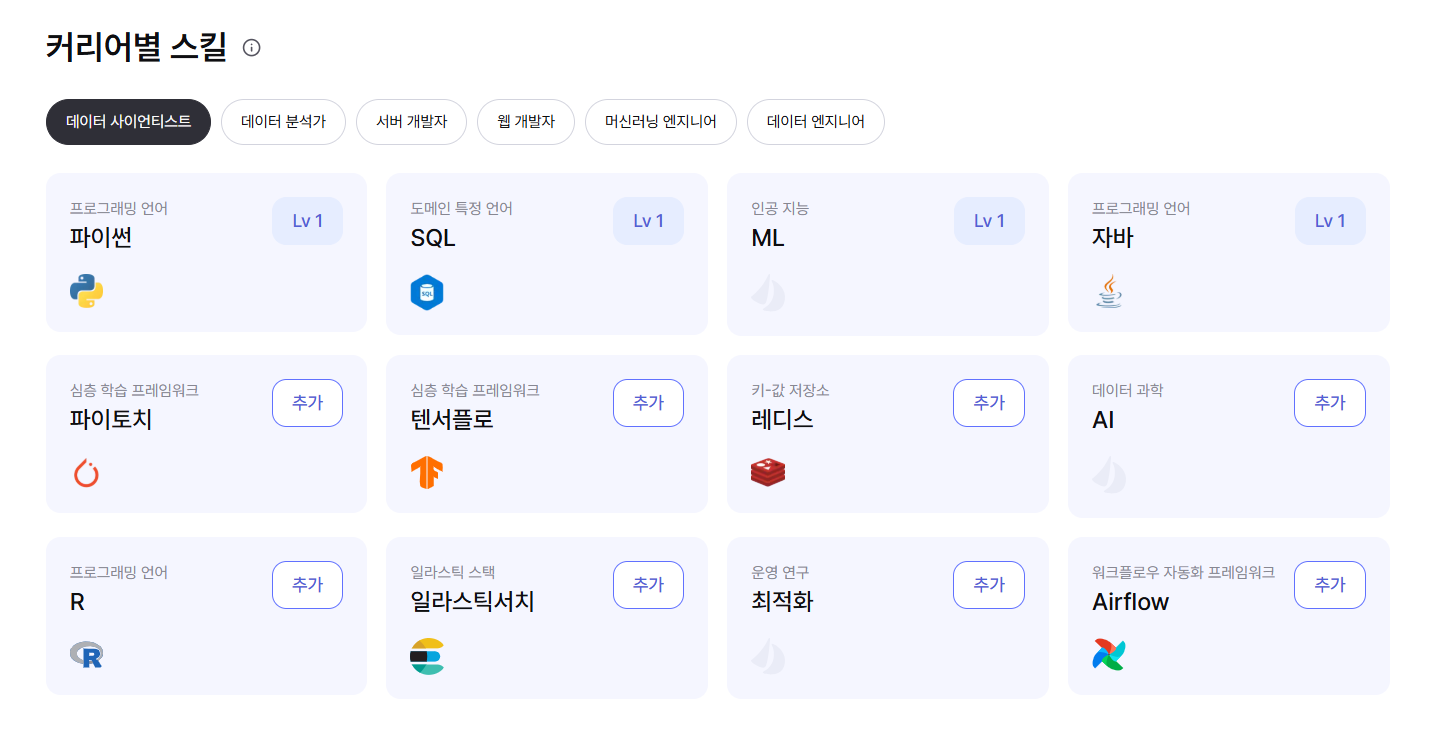This screenshot has width=1429, height=745.
Task: Click the Redis cube icon on 레디스 card
Action: pos(768,471)
